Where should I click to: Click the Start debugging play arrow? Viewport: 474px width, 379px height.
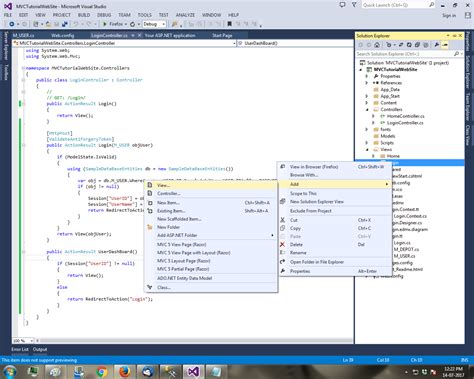coord(105,24)
